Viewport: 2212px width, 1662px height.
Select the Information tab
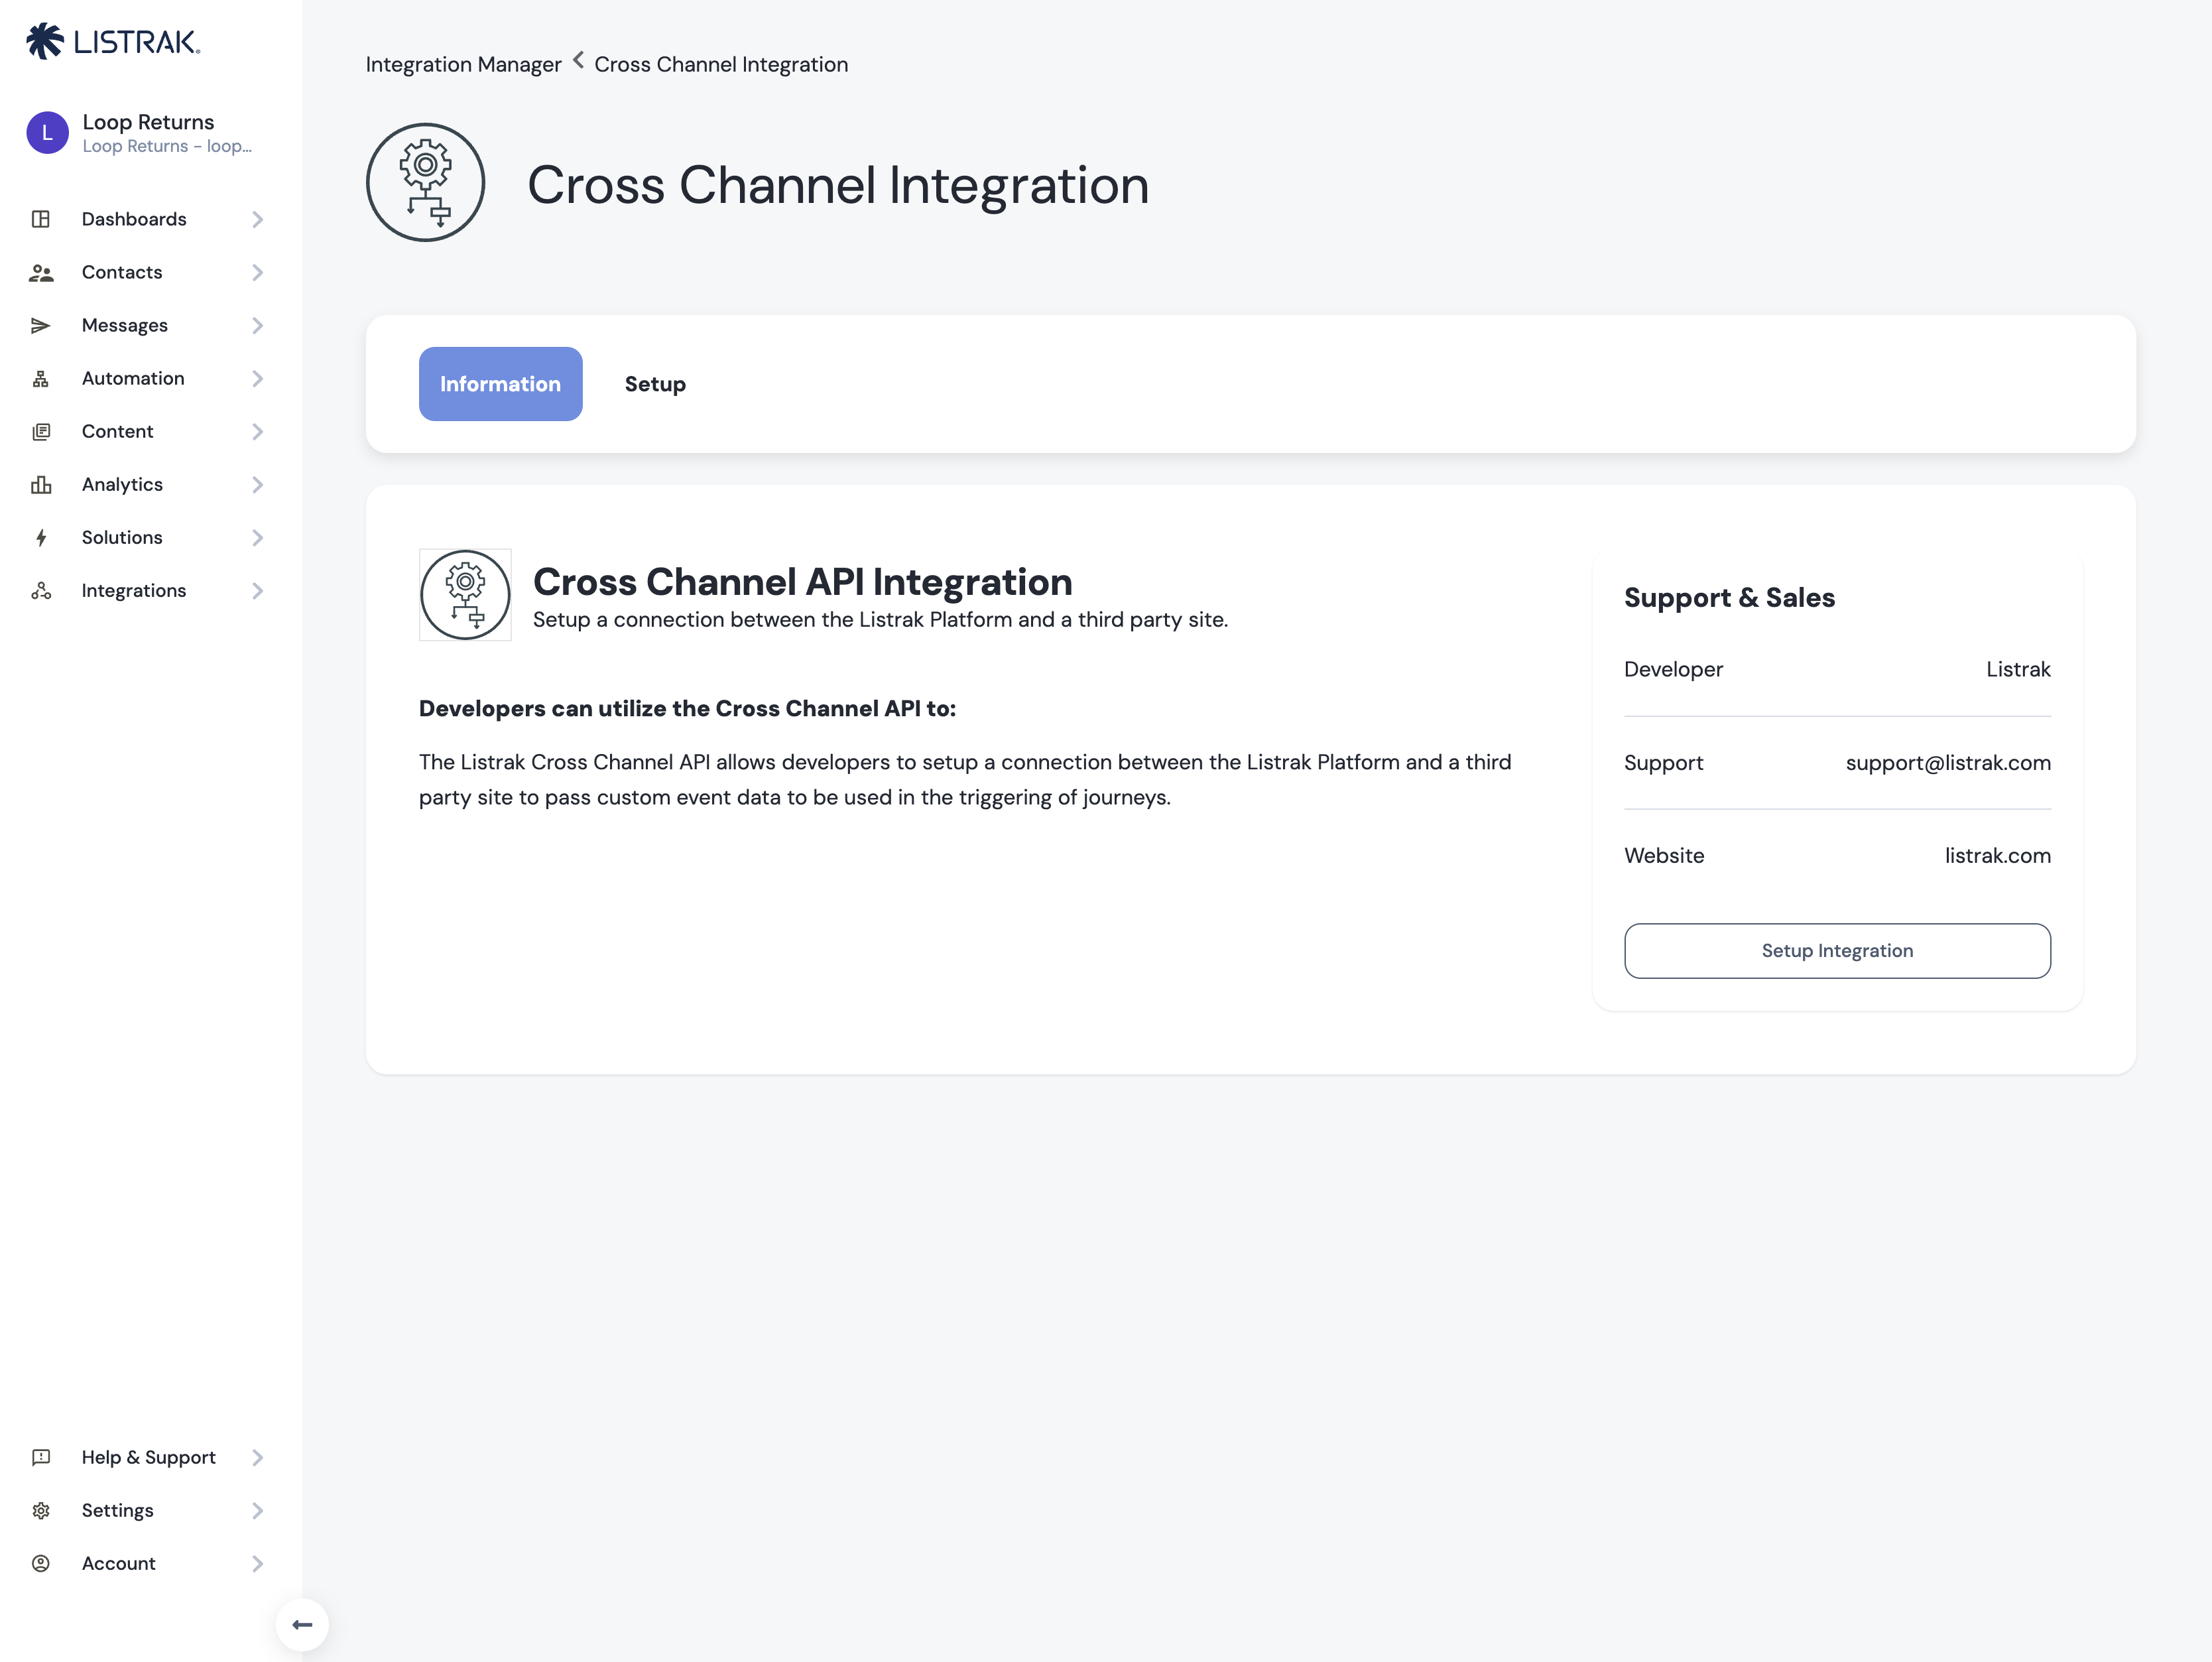(x=501, y=384)
